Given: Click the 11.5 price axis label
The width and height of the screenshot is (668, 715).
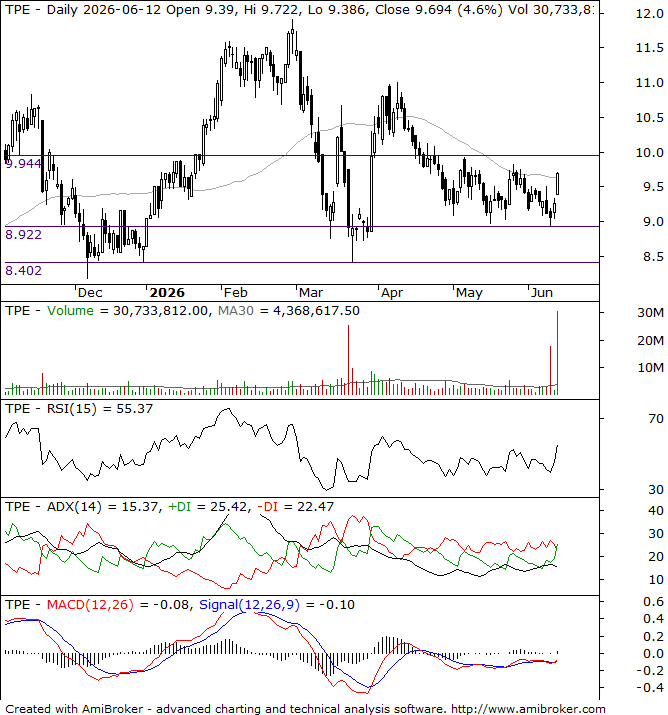Looking at the screenshot, I should [x=650, y=48].
